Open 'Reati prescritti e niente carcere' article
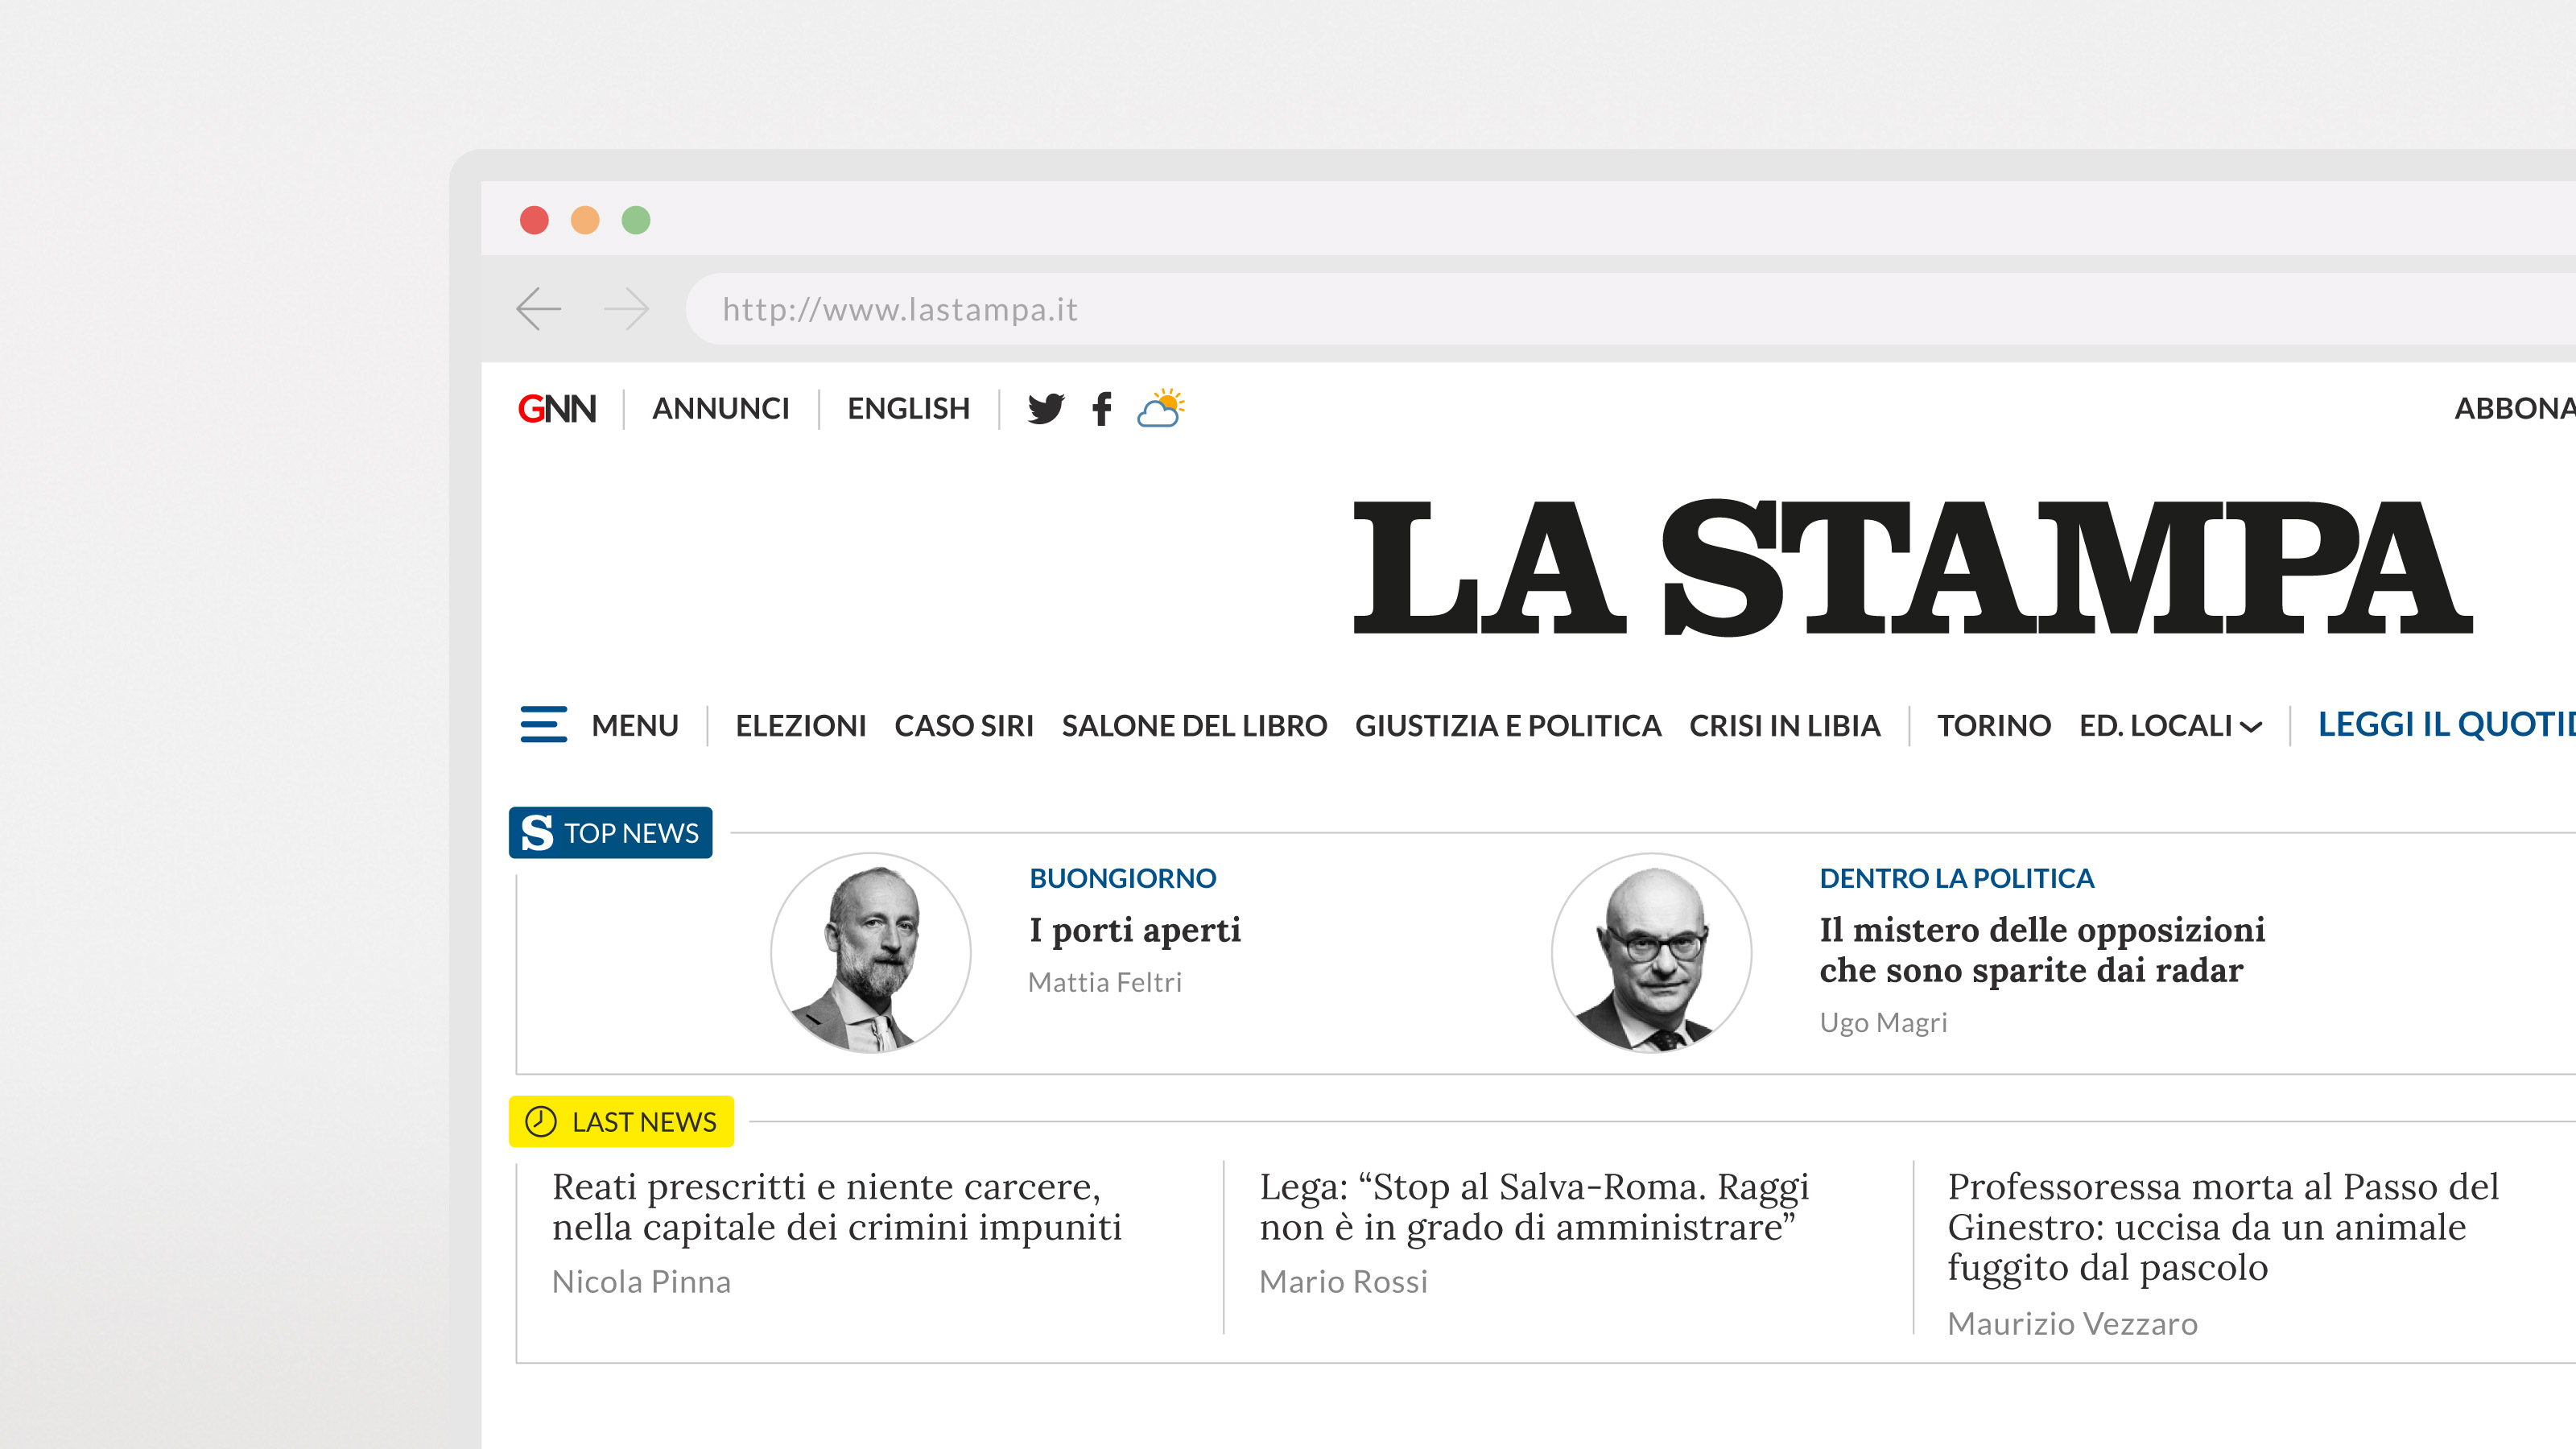The width and height of the screenshot is (2576, 1449). (837, 1207)
